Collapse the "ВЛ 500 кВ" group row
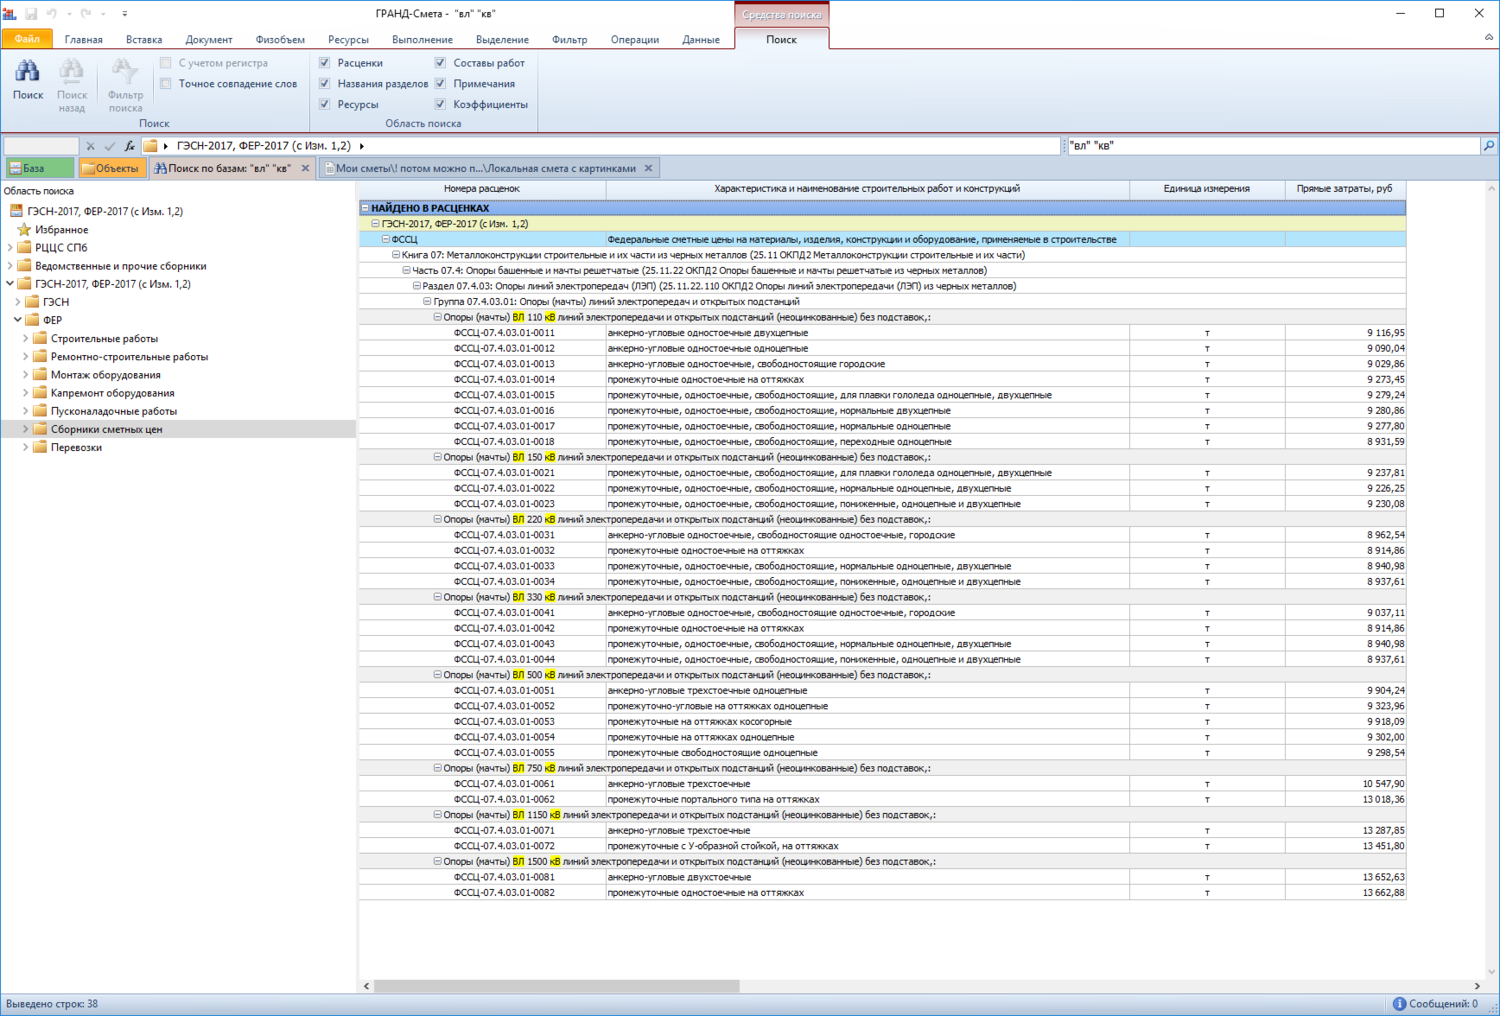This screenshot has height=1016, width=1500. coord(437,675)
